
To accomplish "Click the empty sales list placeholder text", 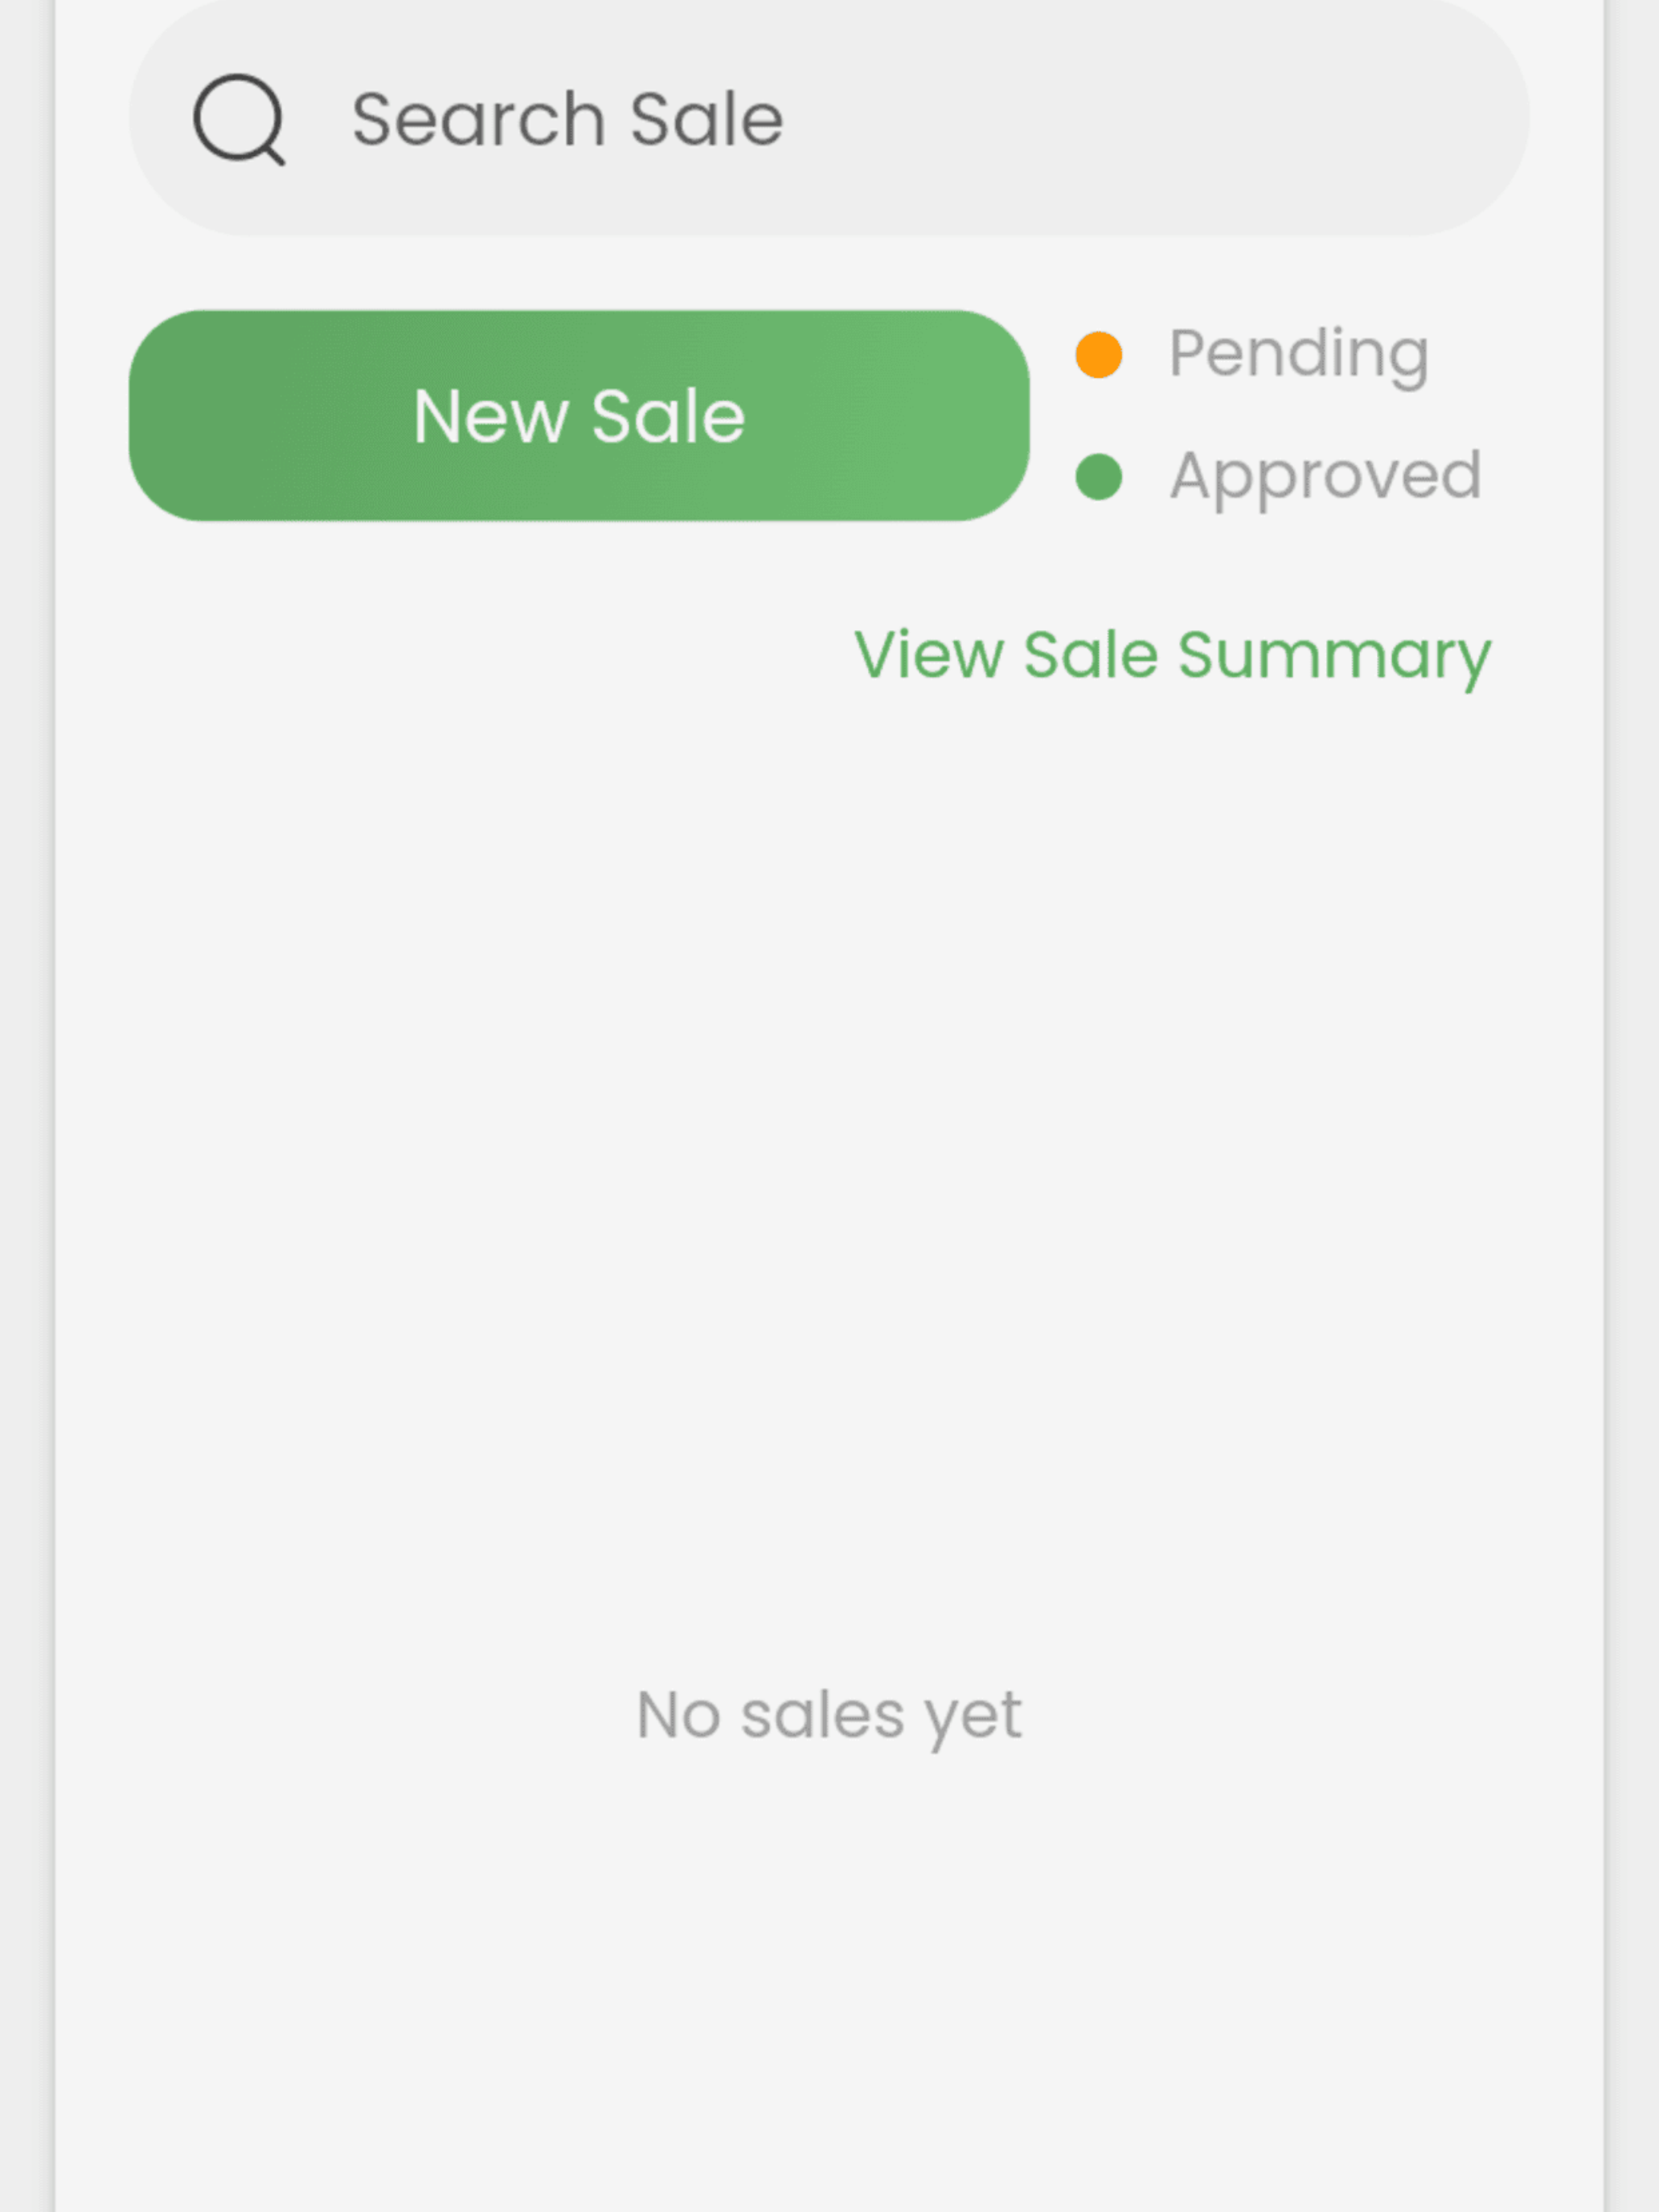I will click(x=829, y=1715).
